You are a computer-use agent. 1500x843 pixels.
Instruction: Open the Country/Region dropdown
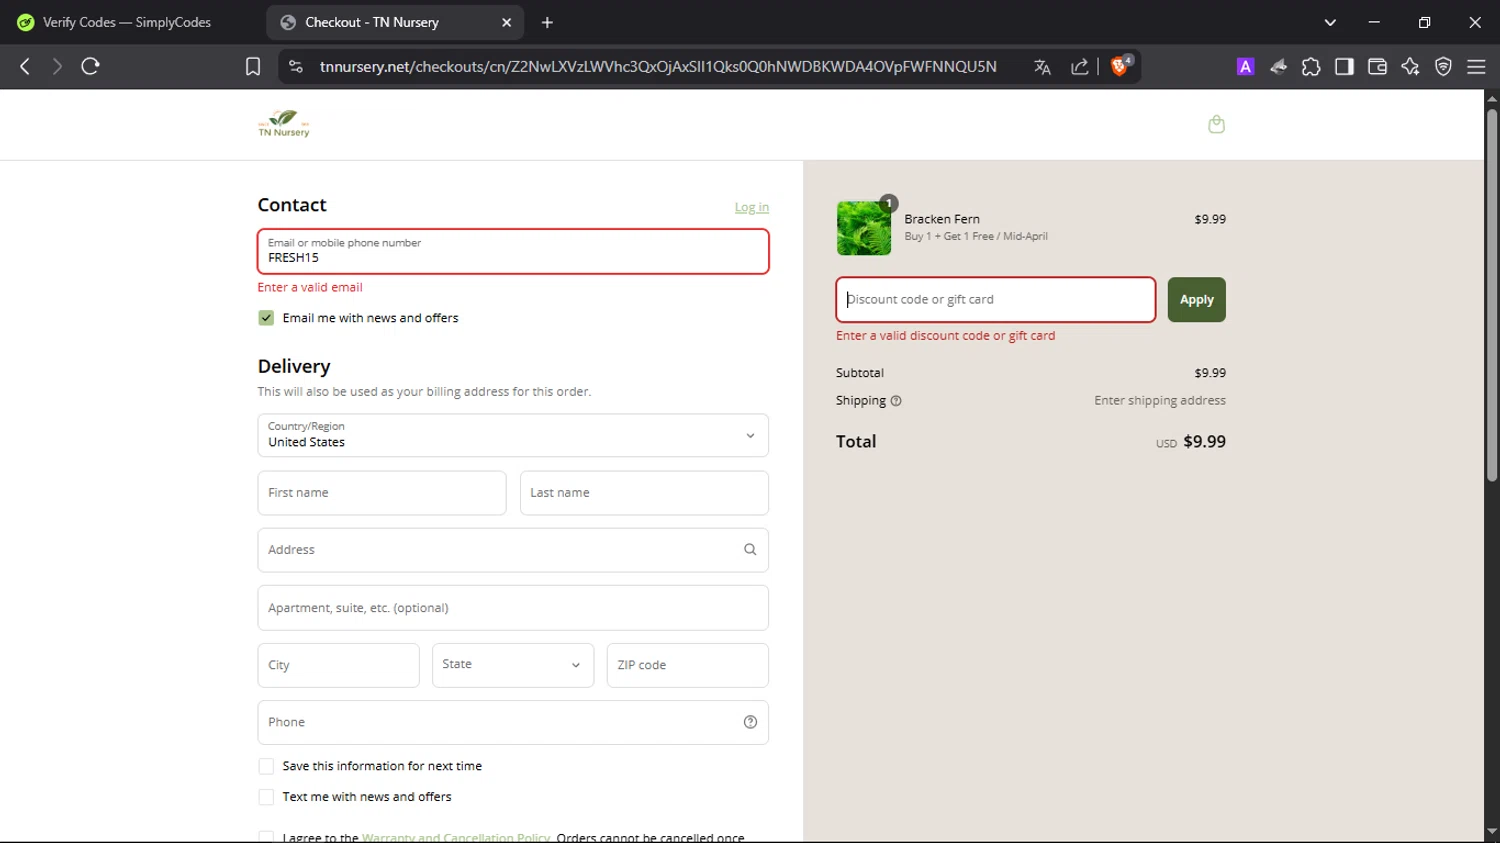(513, 435)
